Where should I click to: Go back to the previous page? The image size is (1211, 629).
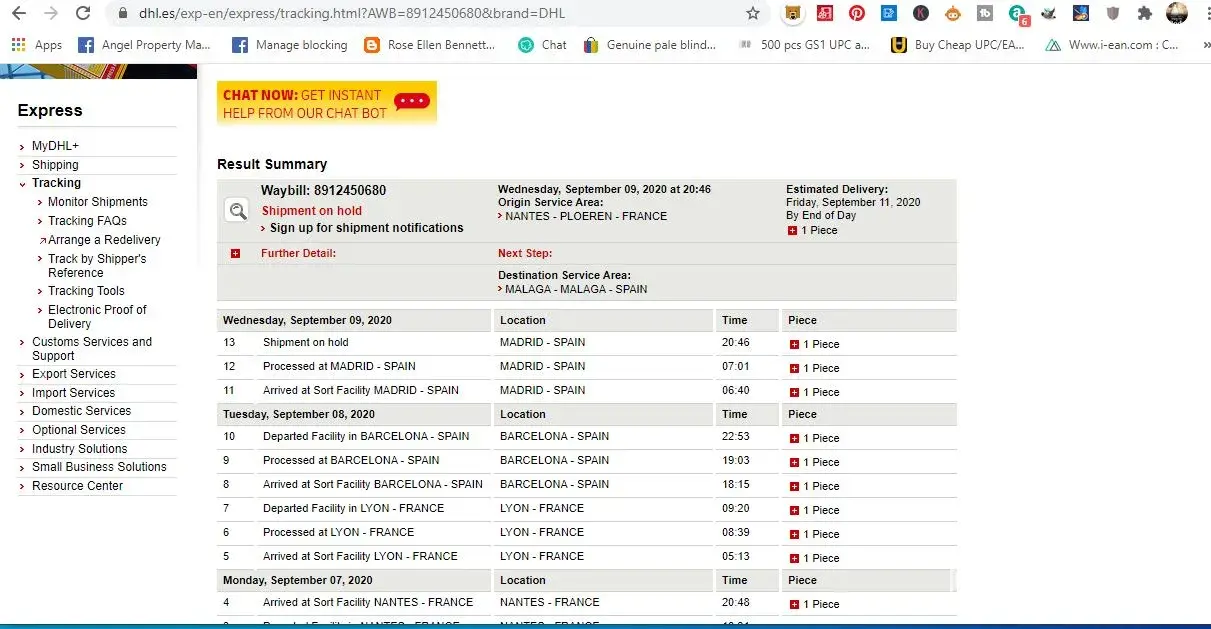pyautogui.click(x=19, y=14)
